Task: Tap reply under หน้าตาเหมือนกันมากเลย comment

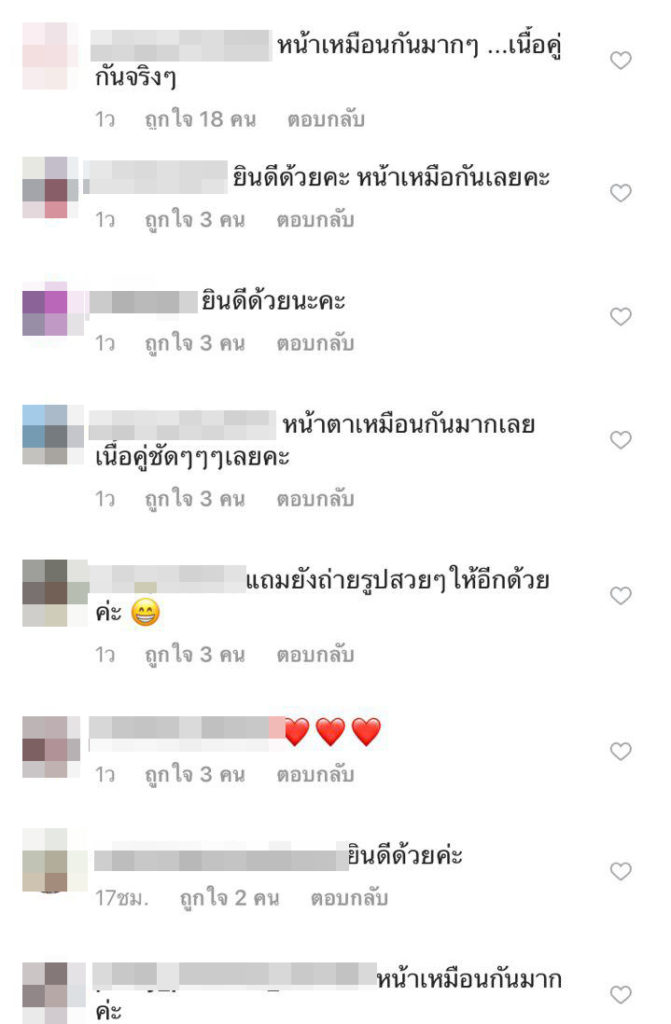Action: coord(315,499)
